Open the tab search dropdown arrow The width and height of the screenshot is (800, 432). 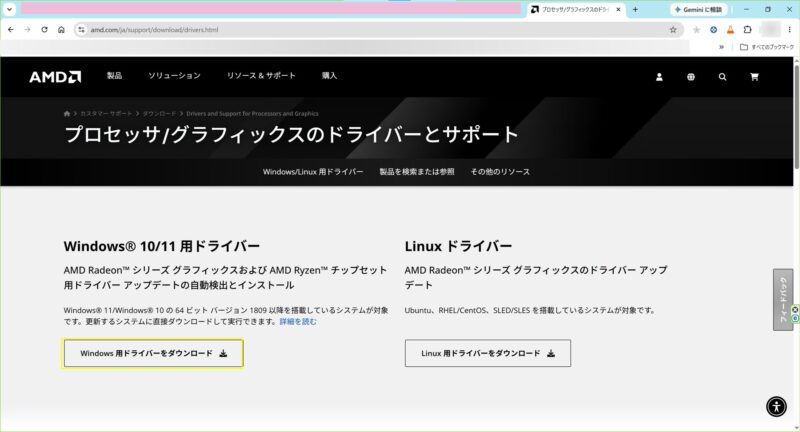(x=9, y=9)
